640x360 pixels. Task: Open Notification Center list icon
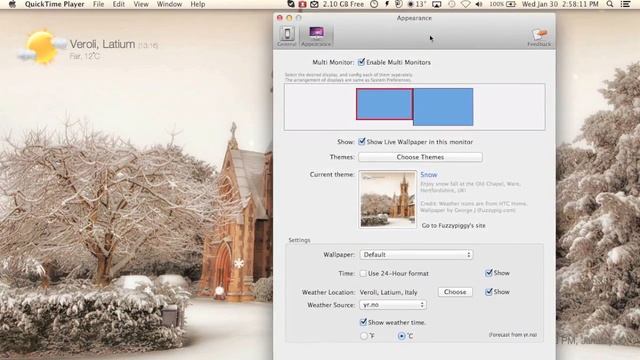point(625,4)
